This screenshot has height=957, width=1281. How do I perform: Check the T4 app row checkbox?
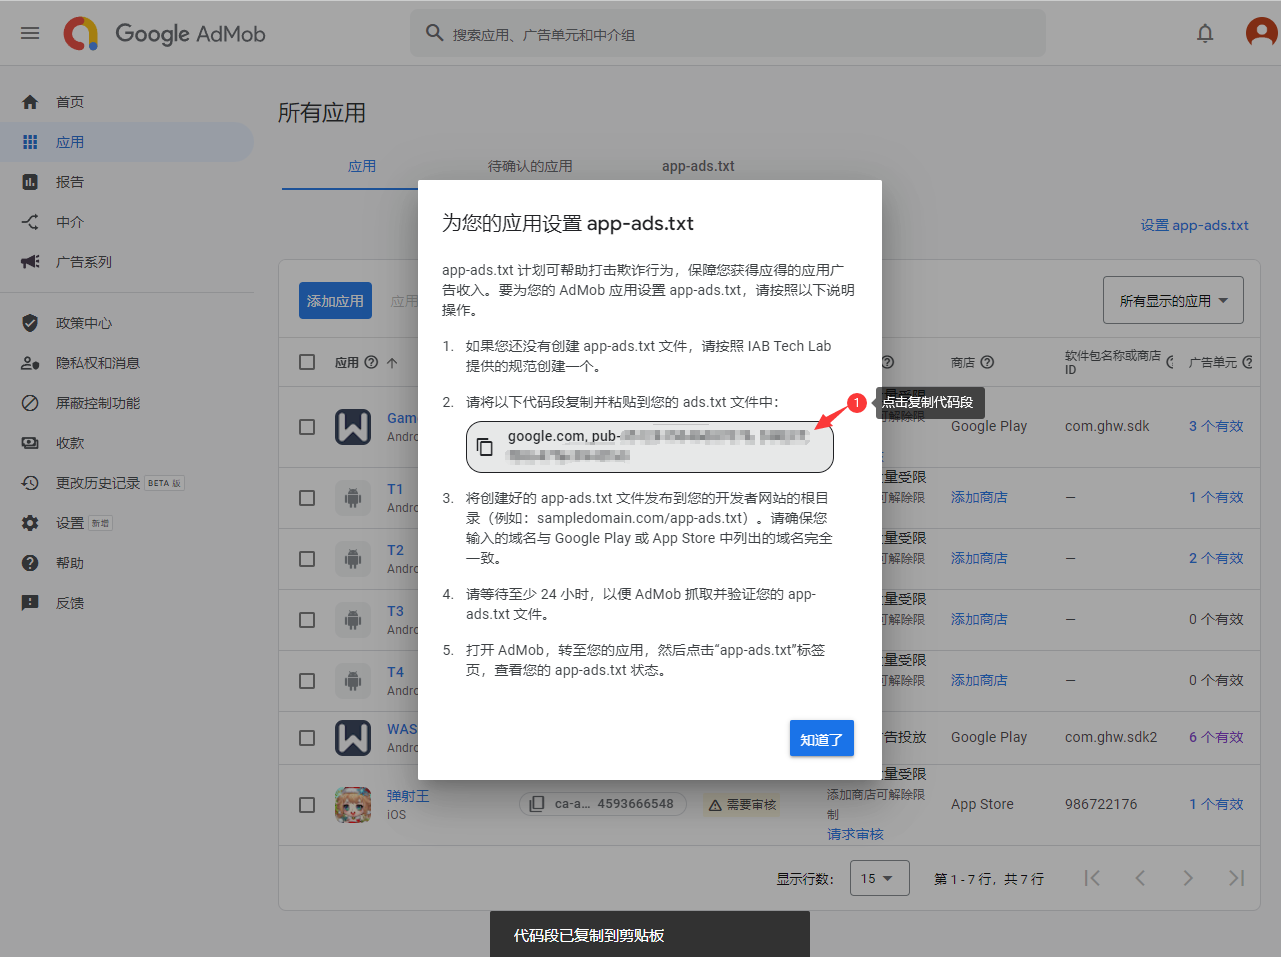tap(307, 681)
